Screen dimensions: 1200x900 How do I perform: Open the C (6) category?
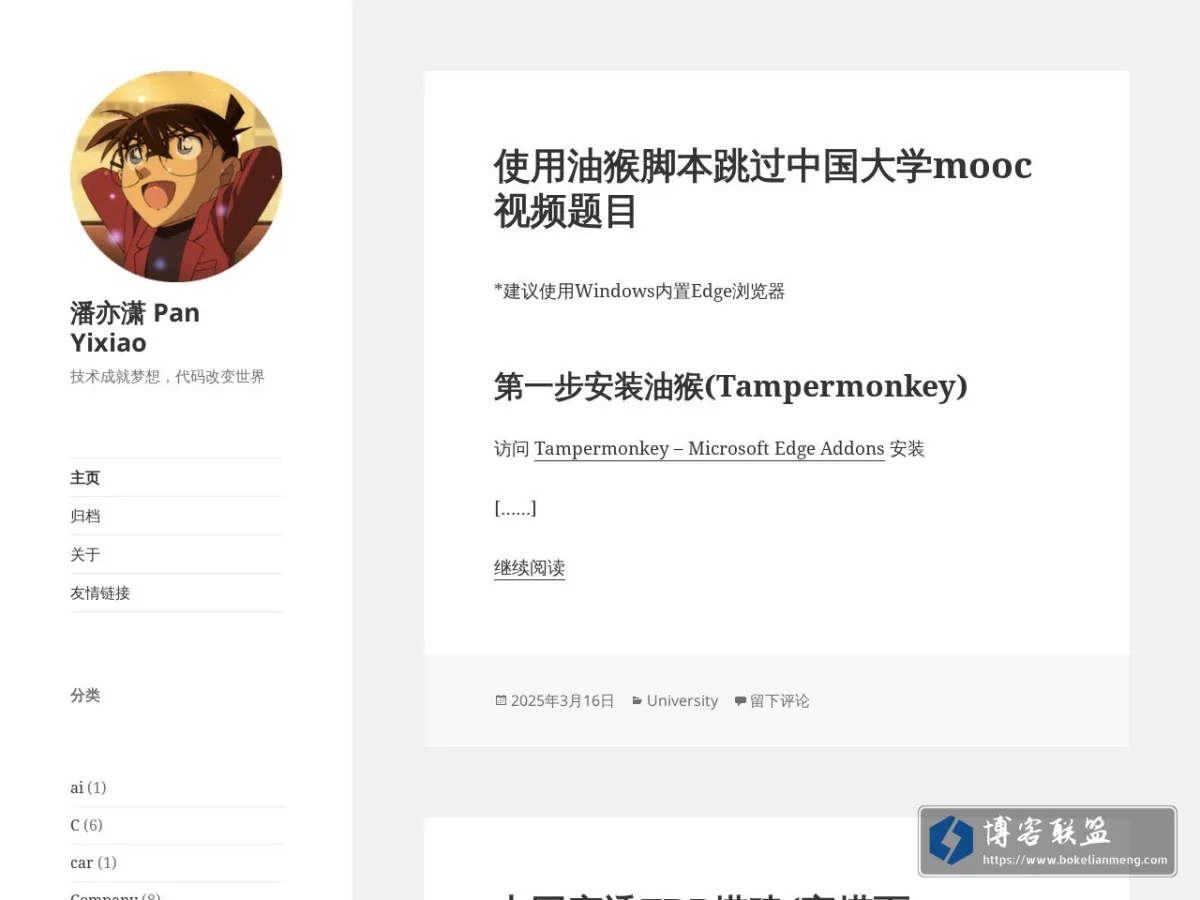tap(75, 825)
